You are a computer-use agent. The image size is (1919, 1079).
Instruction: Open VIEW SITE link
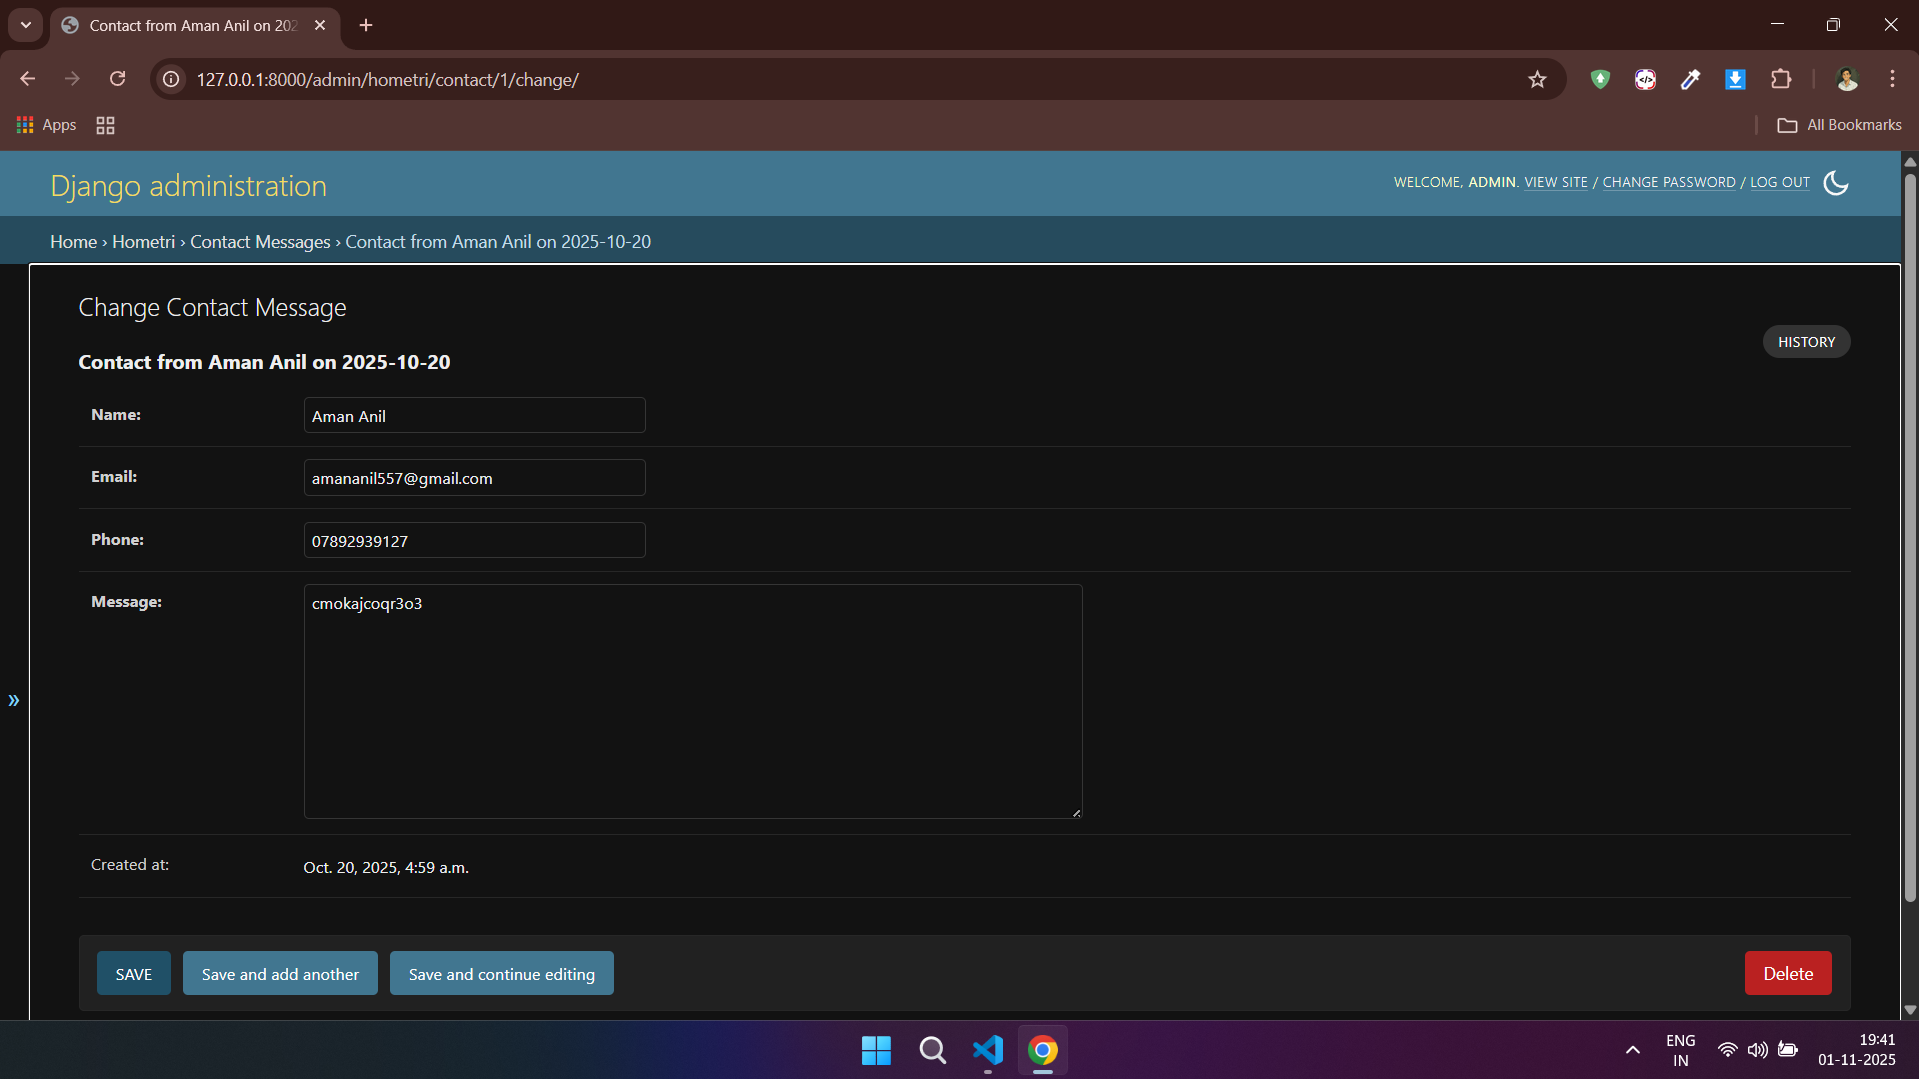pos(1556,182)
